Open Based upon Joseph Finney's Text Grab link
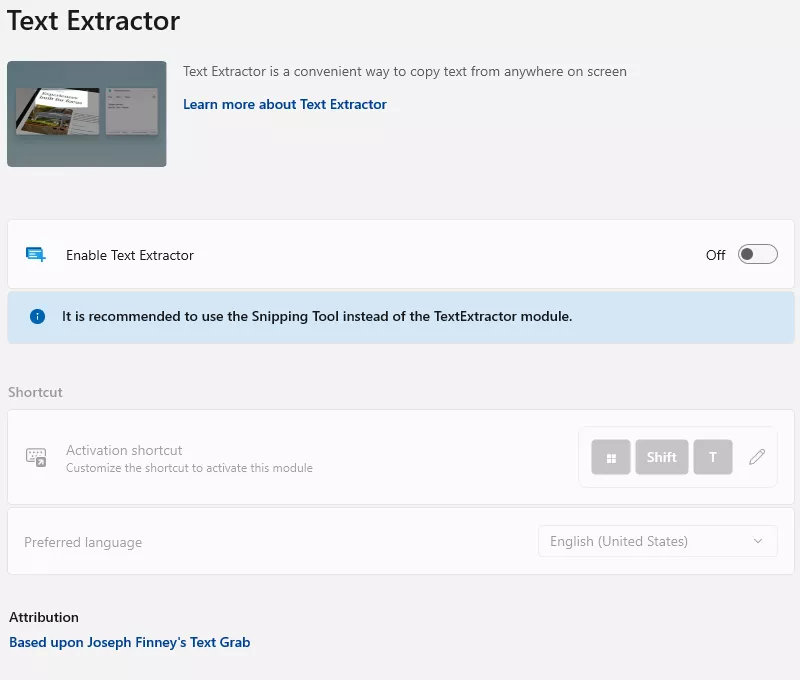Image resolution: width=800 pixels, height=680 pixels. point(130,642)
